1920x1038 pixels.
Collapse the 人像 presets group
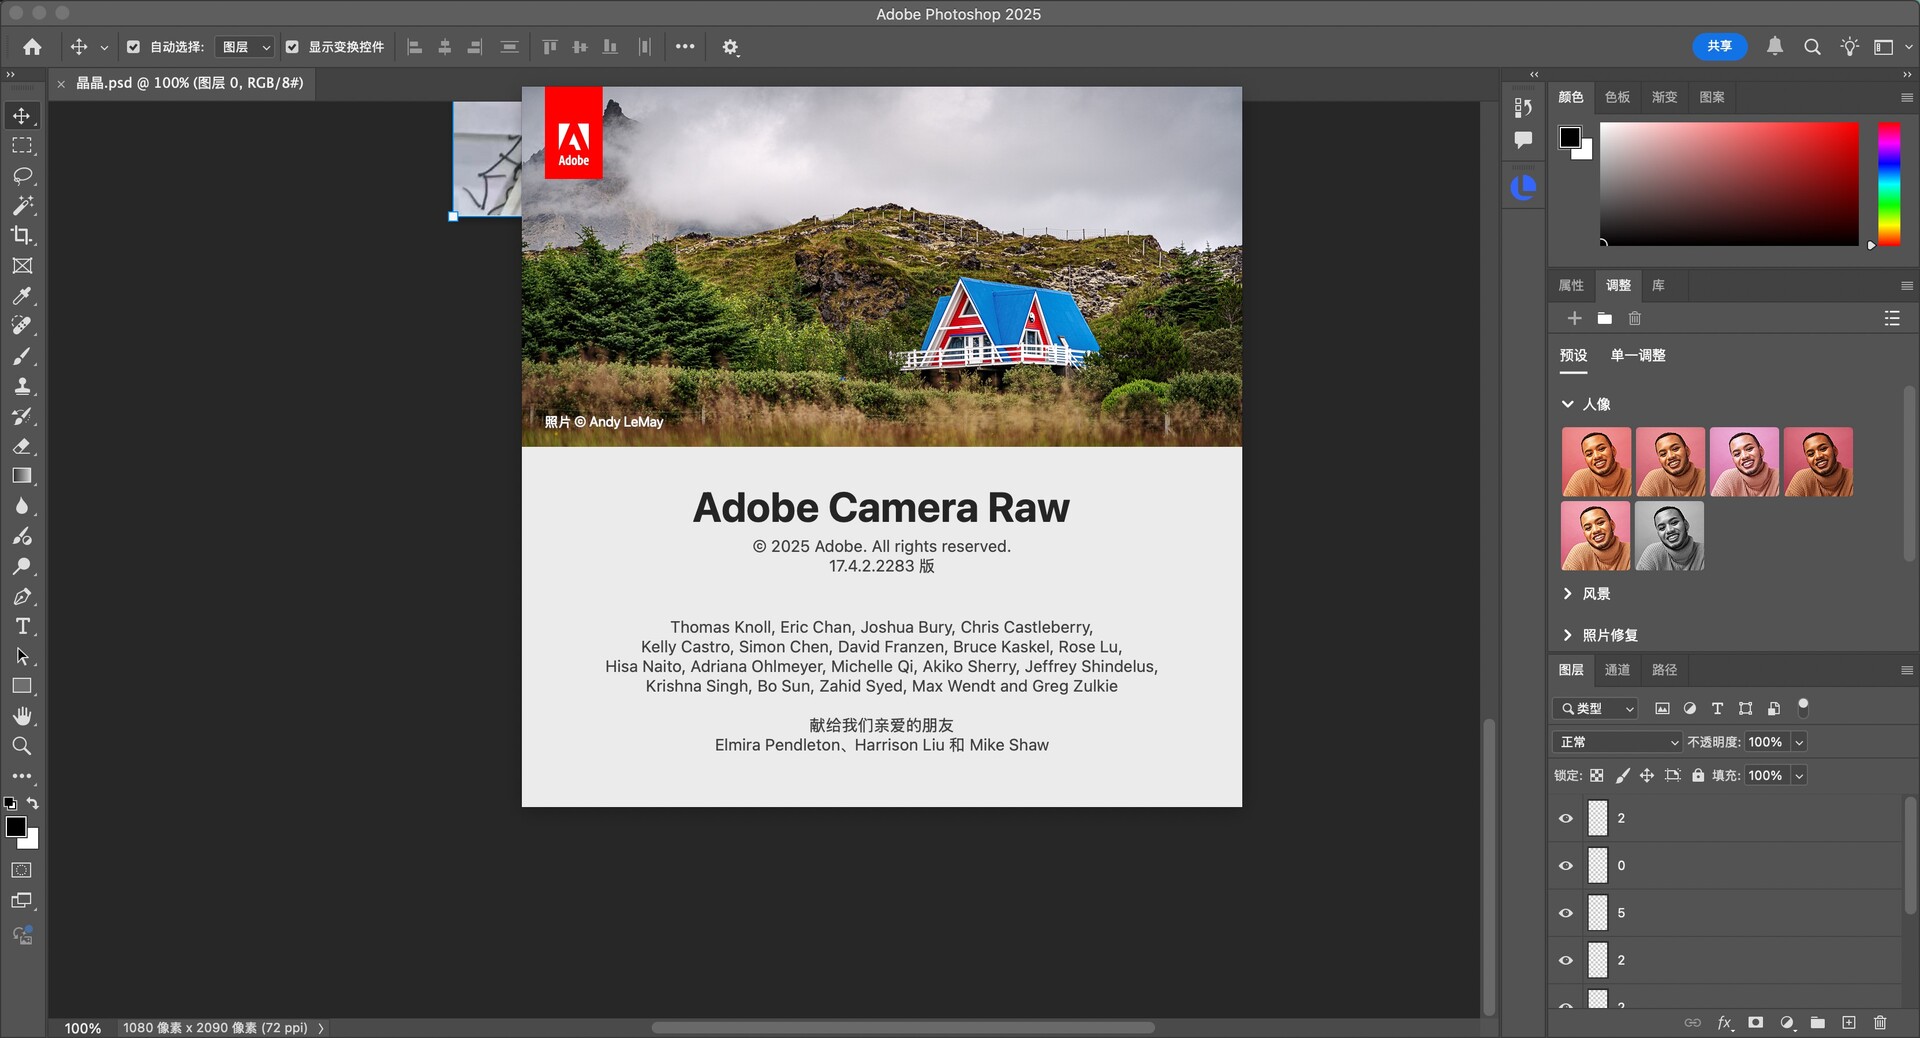1567,404
